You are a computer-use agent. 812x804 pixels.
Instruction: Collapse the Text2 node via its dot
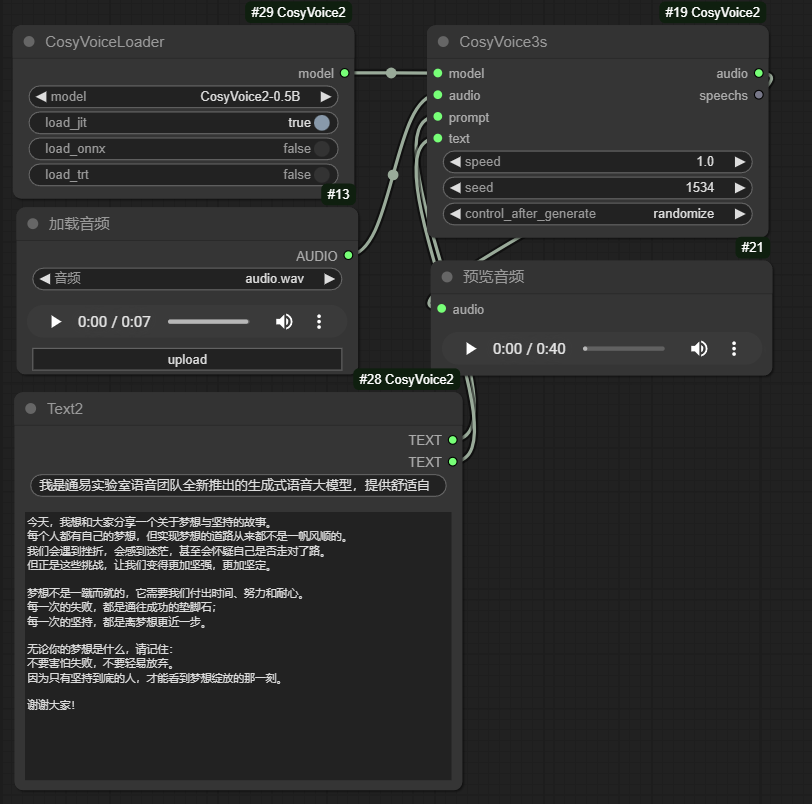click(x=31, y=408)
